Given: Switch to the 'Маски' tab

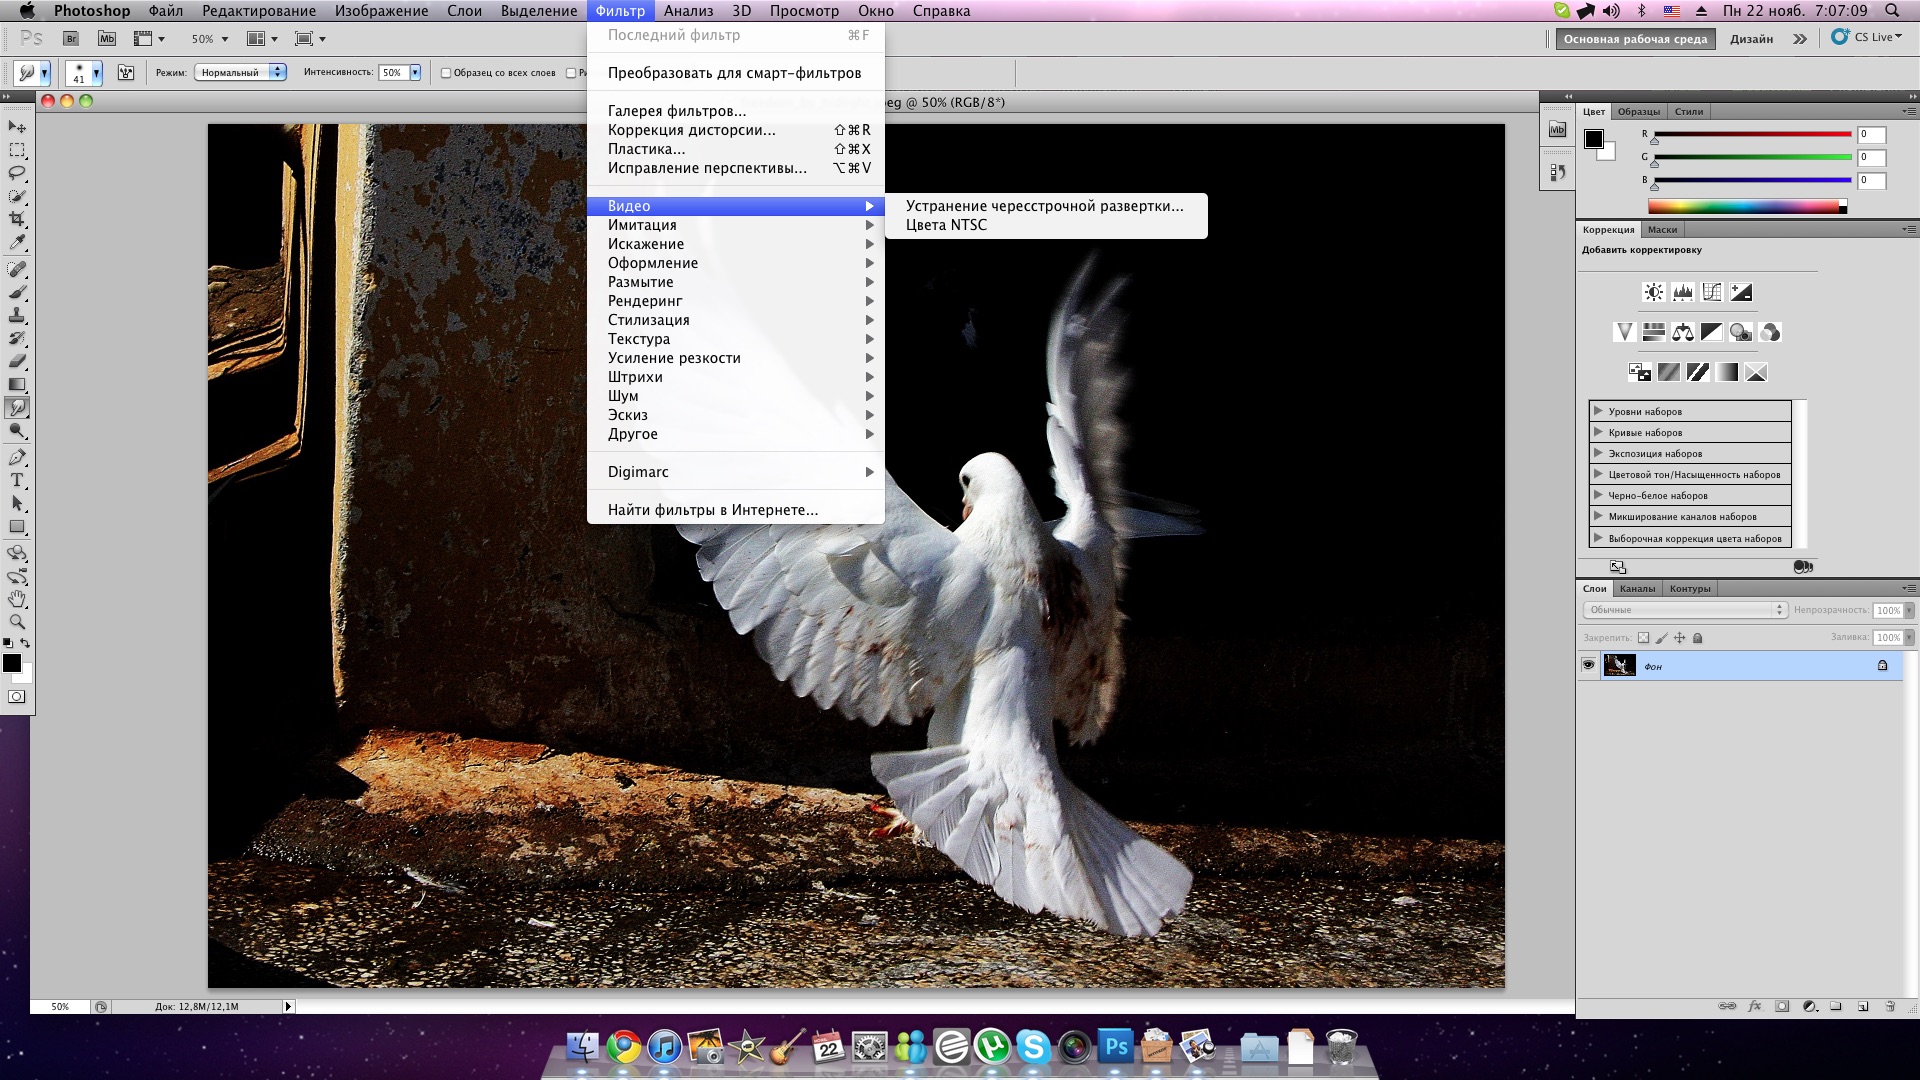Looking at the screenshot, I should (x=1662, y=230).
